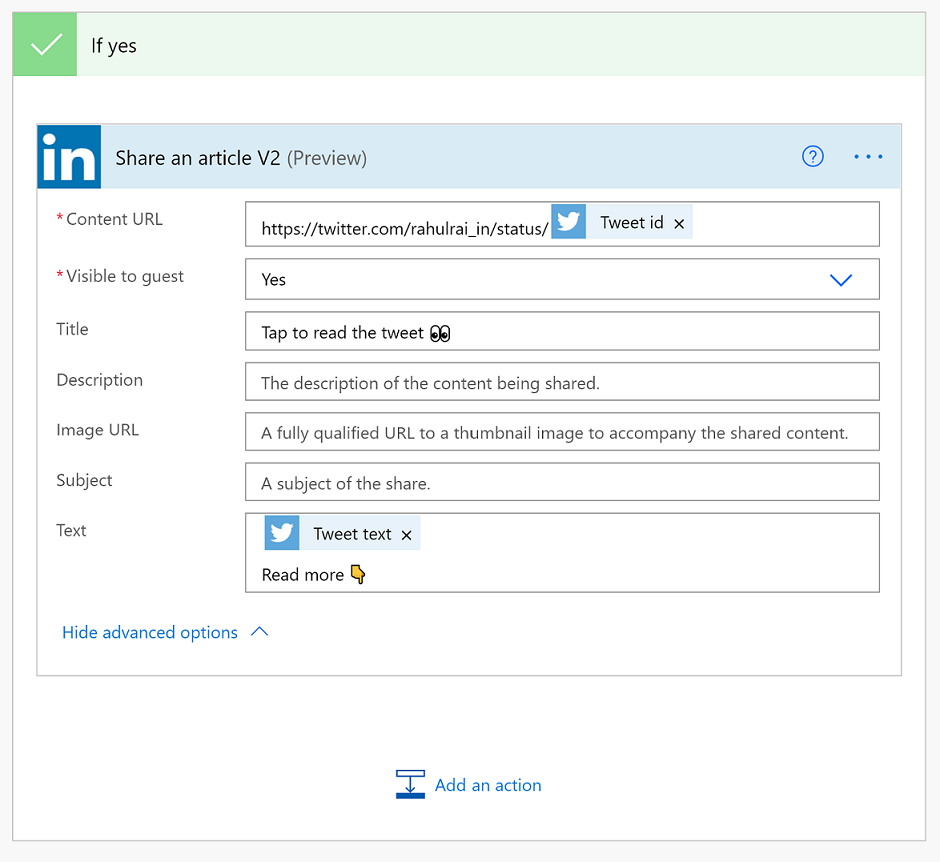Click the LinkedIn logo icon

click(69, 157)
